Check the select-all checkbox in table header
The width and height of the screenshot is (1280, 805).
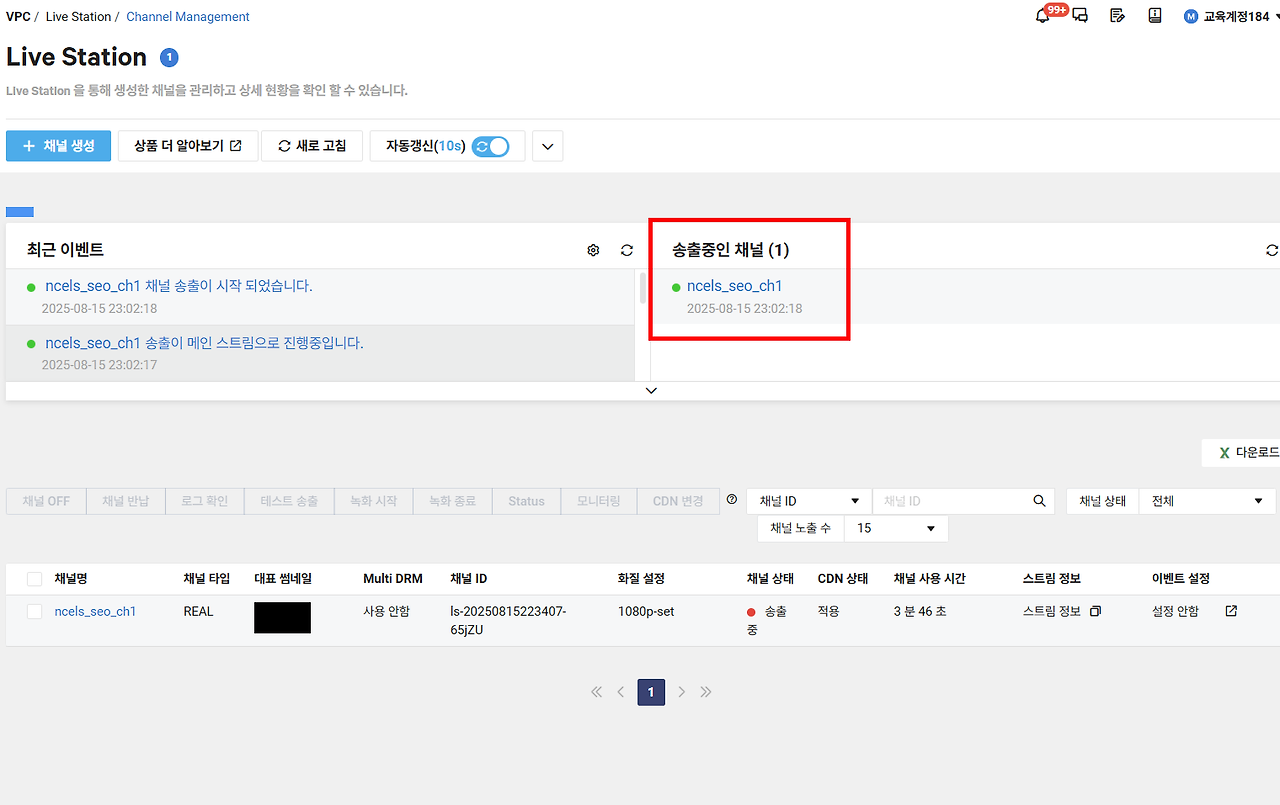[x=33, y=578]
